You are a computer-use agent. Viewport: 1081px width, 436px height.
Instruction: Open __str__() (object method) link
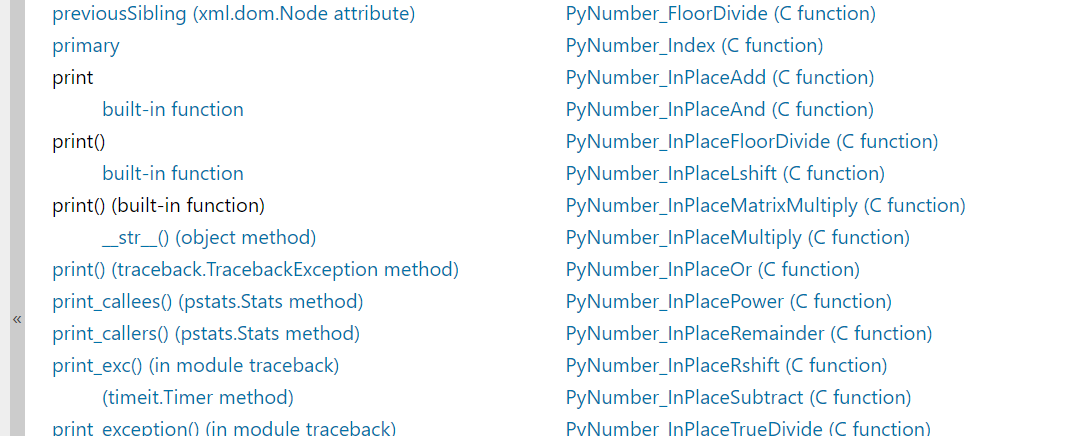click(209, 238)
